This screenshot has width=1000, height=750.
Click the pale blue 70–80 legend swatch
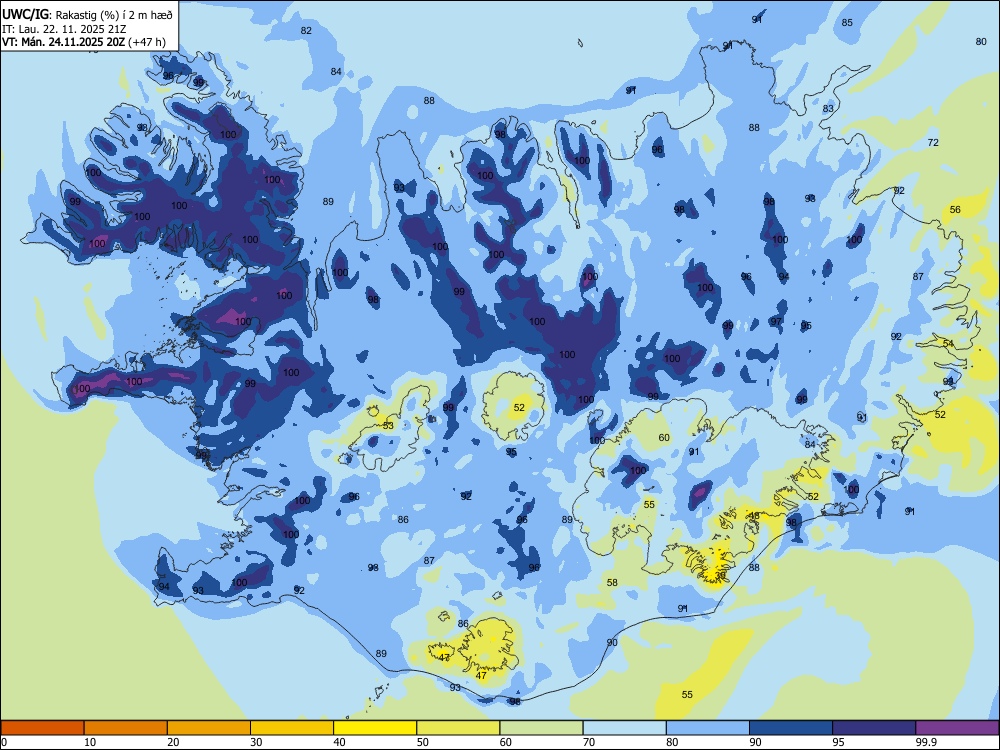[x=625, y=728]
